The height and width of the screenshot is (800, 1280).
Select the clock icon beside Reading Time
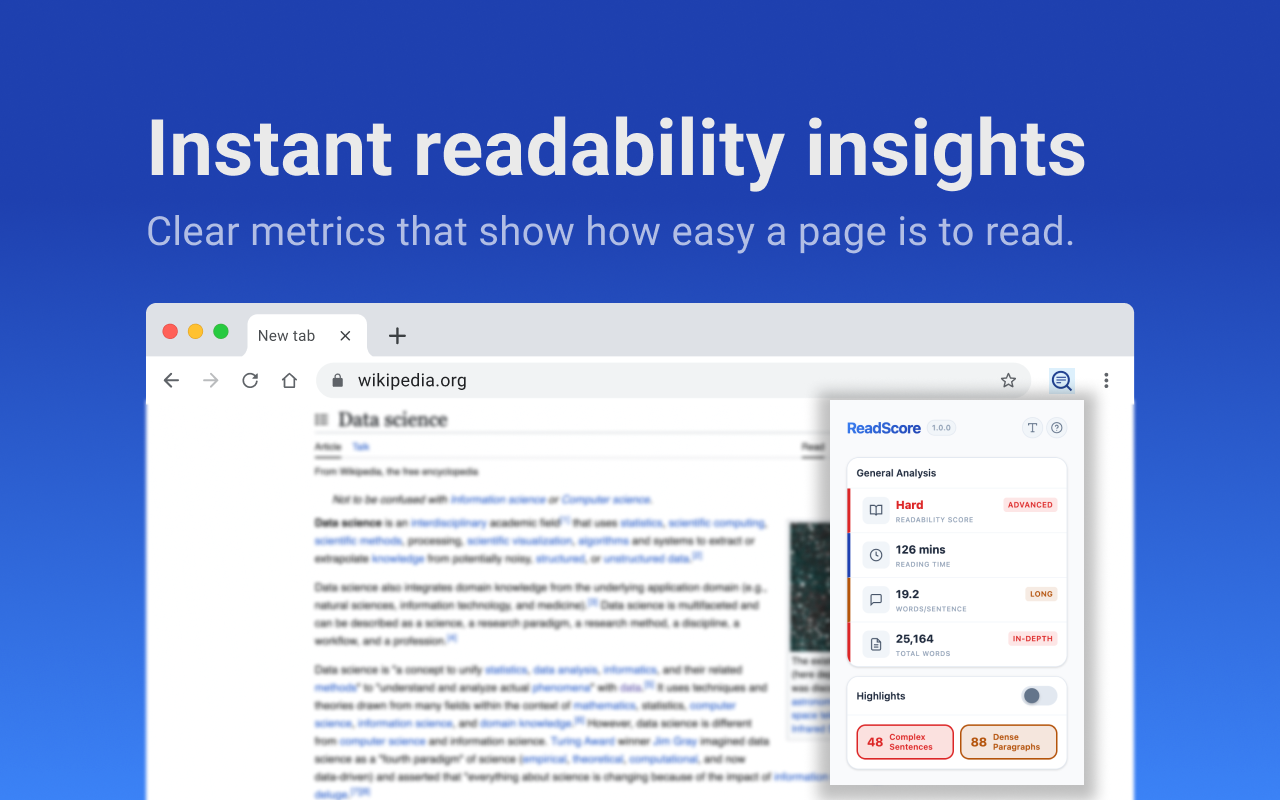pos(875,555)
